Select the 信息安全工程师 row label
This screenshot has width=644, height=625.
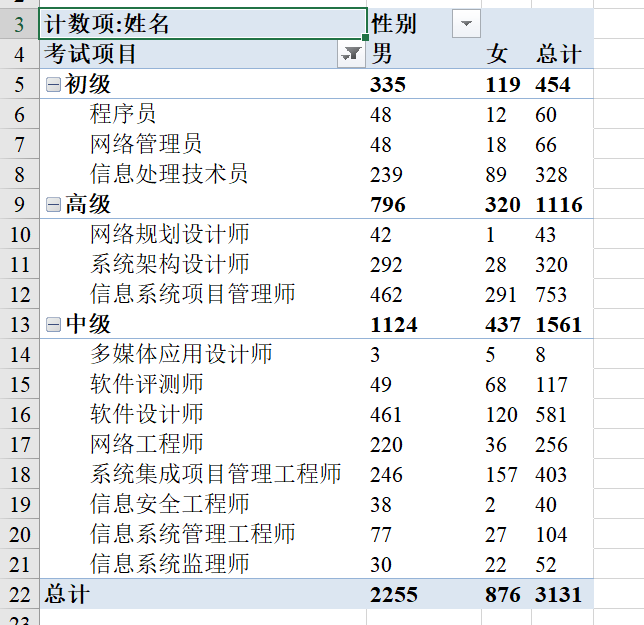tap(169, 504)
